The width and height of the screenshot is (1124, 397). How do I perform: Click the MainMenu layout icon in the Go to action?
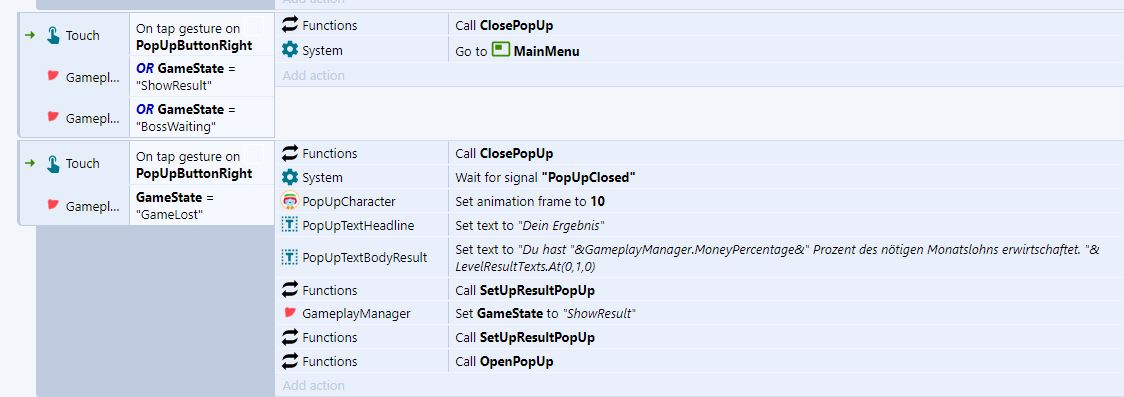(501, 50)
